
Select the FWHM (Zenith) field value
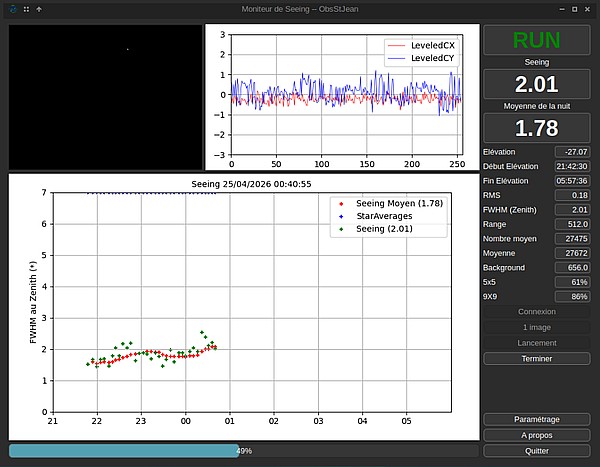point(572,210)
